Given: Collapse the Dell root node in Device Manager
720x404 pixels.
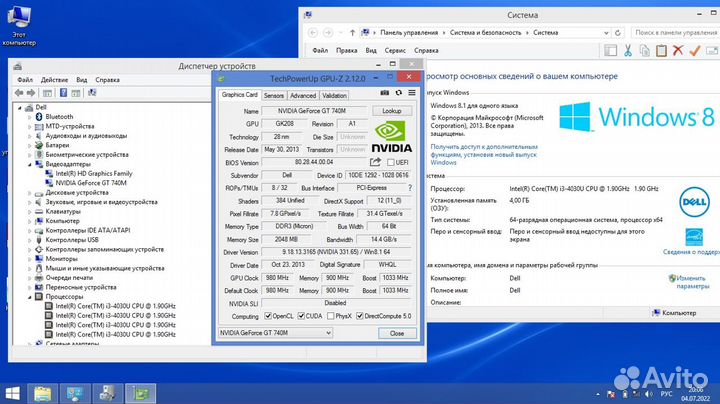Looking at the screenshot, I should pos(20,107).
